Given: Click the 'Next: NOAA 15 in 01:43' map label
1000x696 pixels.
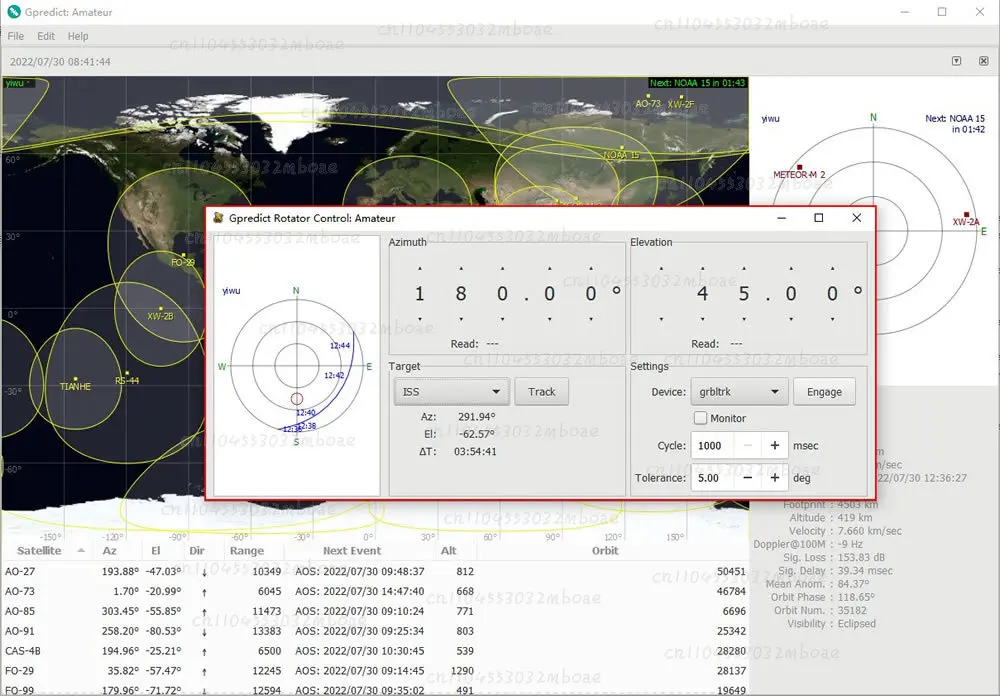Looking at the screenshot, I should tap(697, 83).
